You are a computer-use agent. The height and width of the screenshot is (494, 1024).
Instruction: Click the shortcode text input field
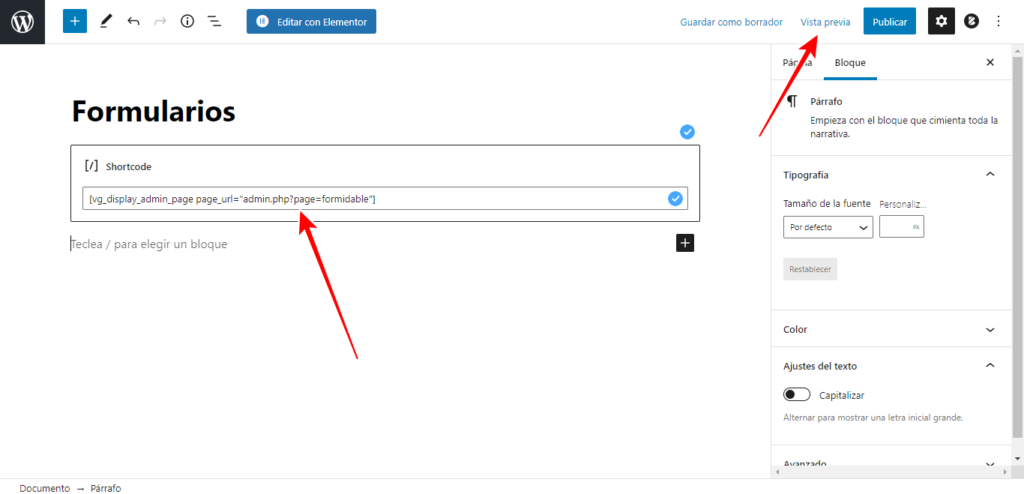[x=370, y=199]
